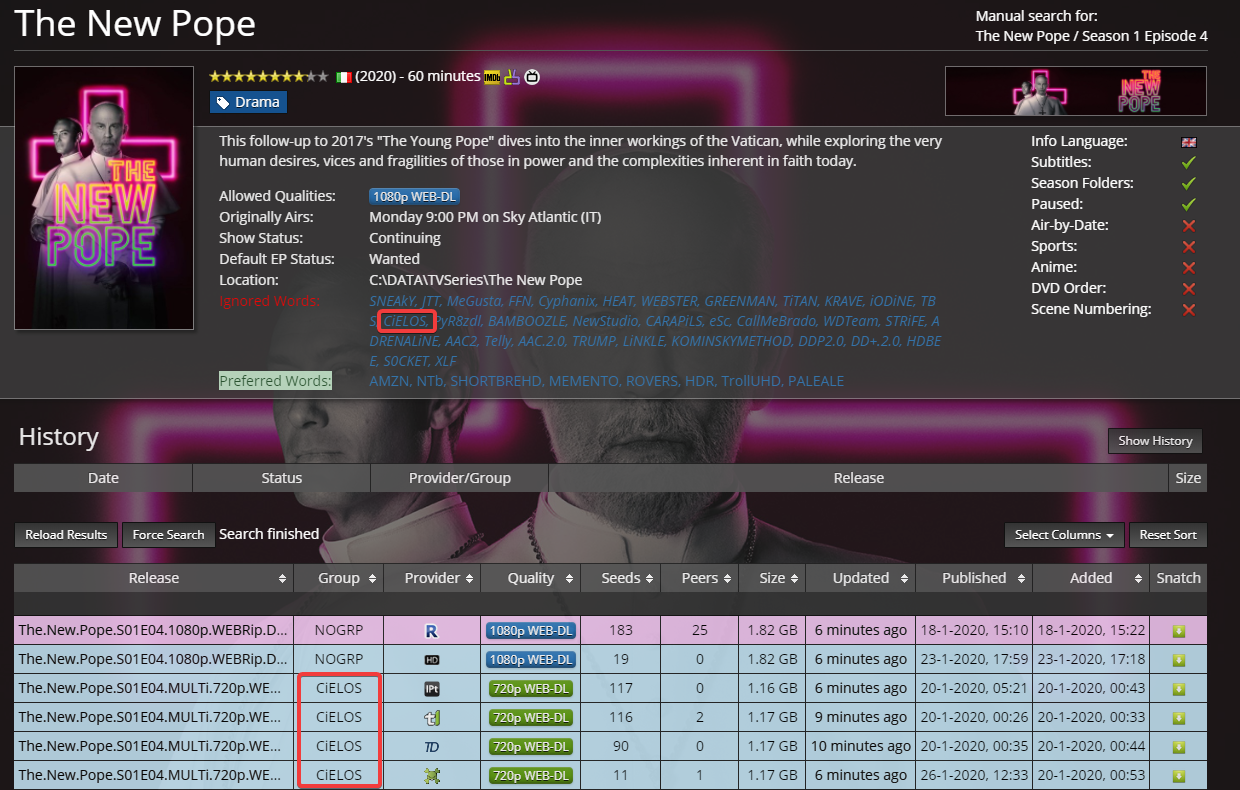The width and height of the screenshot is (1240, 790).
Task: Click the Italian flag icon
Action: [344, 77]
